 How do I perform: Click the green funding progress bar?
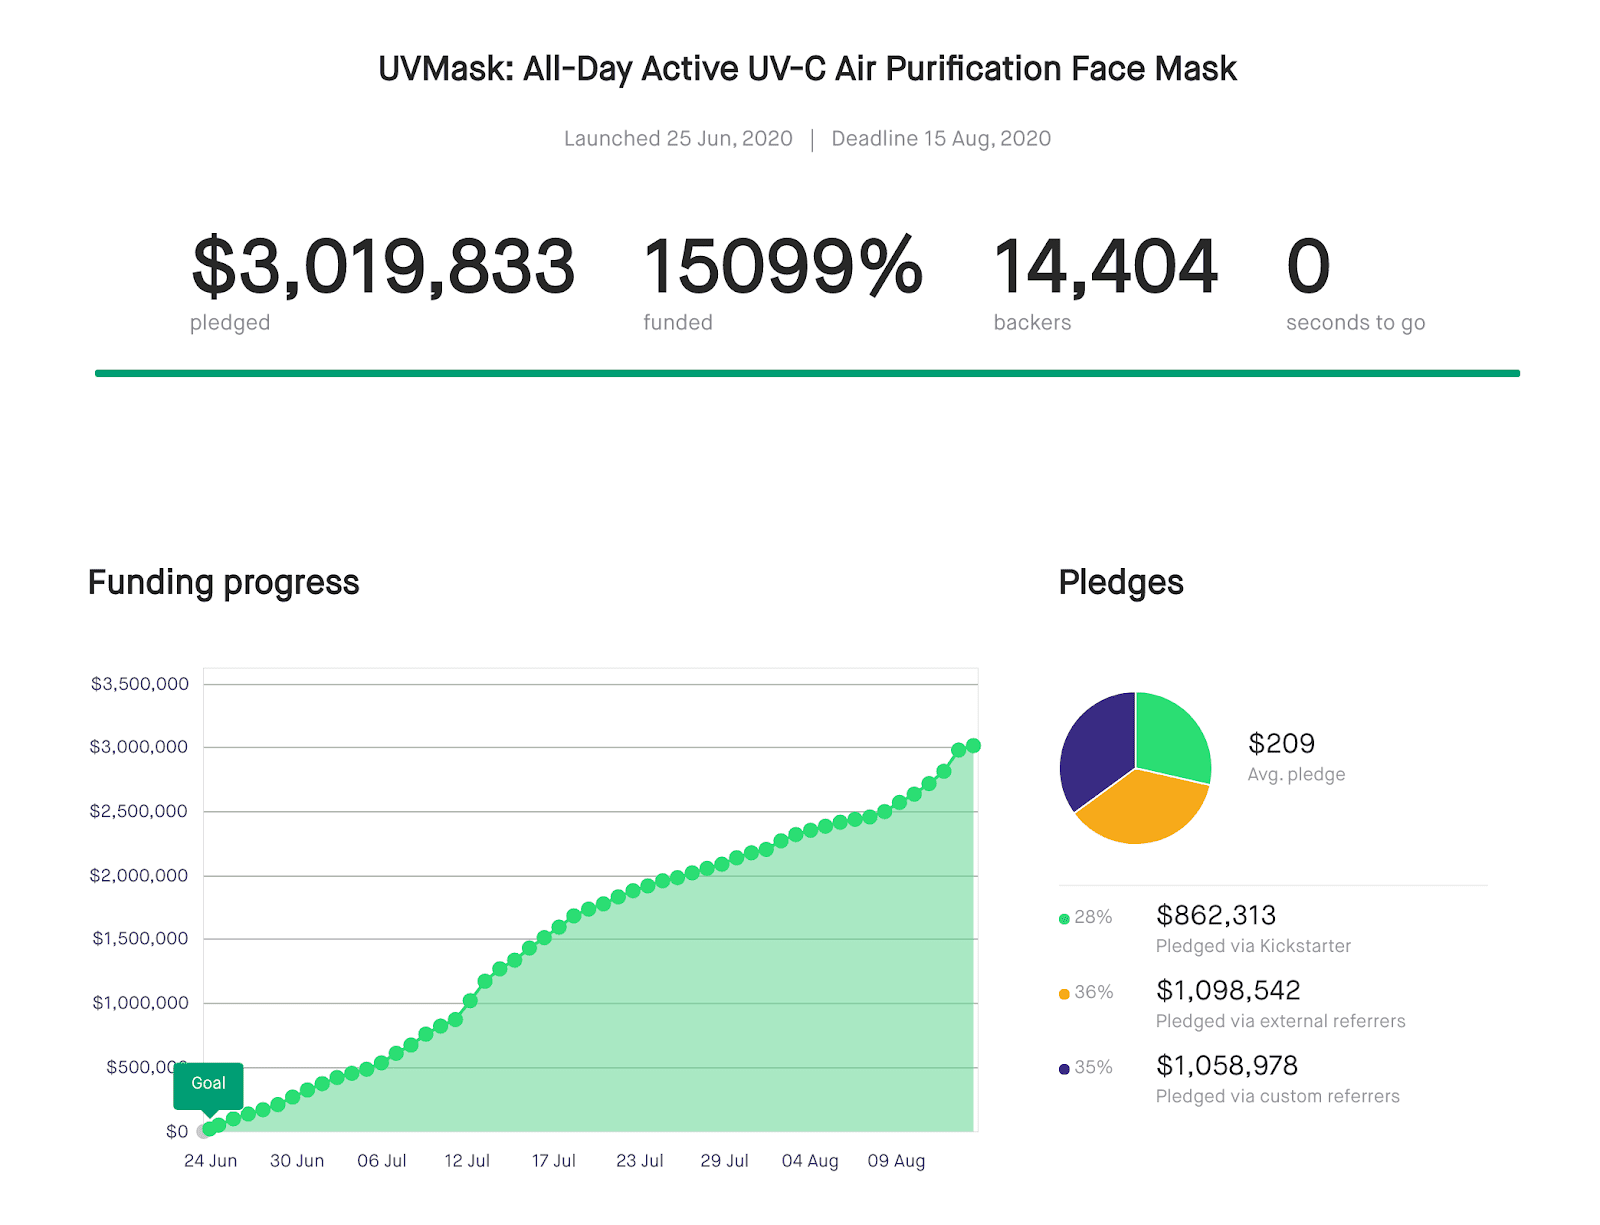807,373
